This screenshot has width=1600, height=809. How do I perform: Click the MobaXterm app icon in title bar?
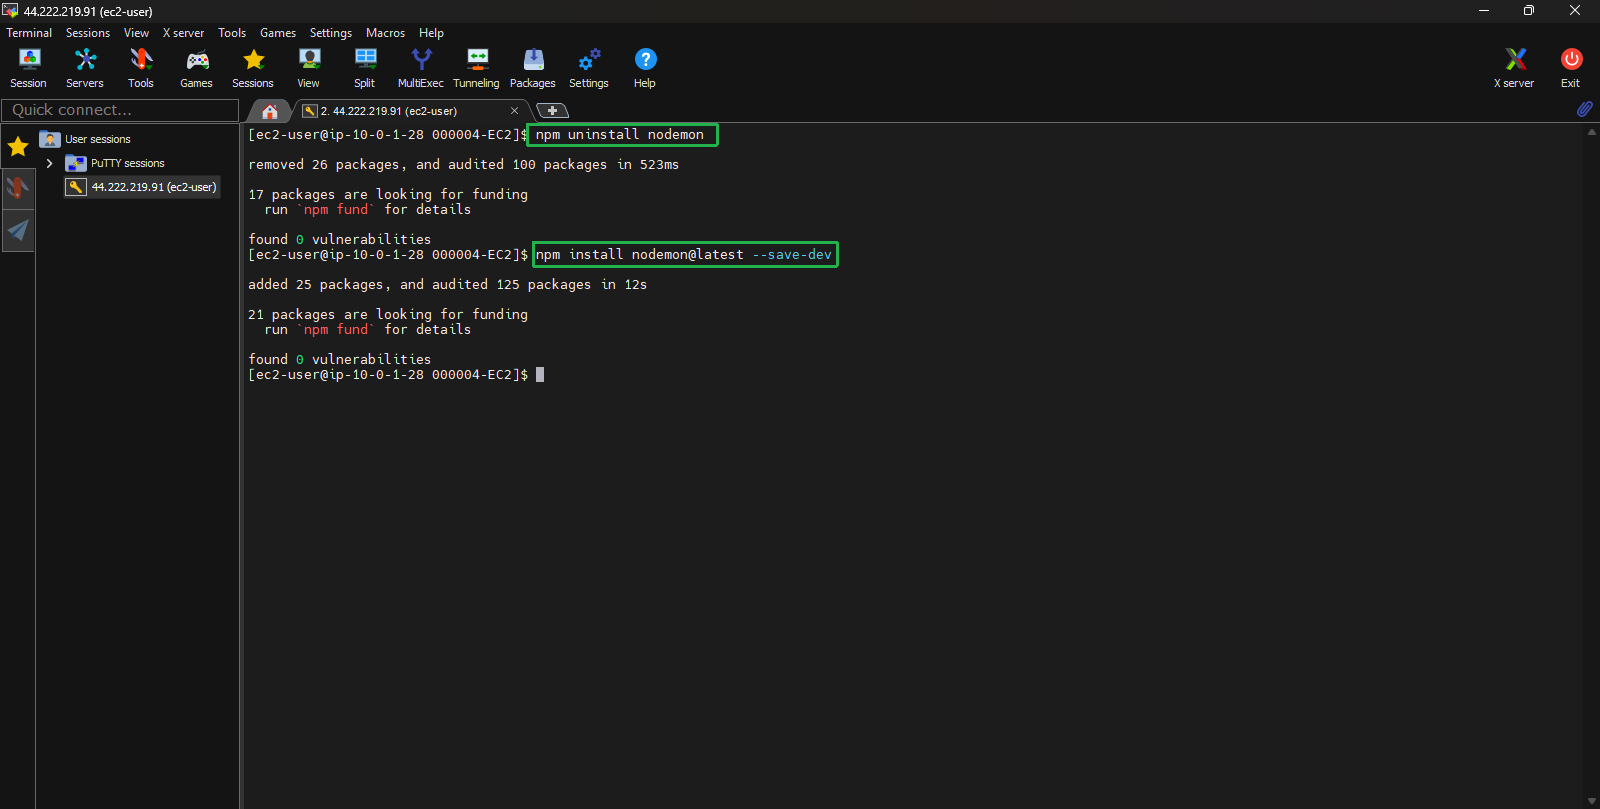[11, 11]
